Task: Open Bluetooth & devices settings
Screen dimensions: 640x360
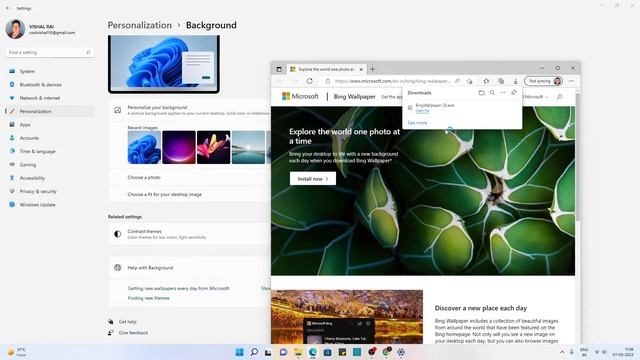Action: click(x=40, y=85)
